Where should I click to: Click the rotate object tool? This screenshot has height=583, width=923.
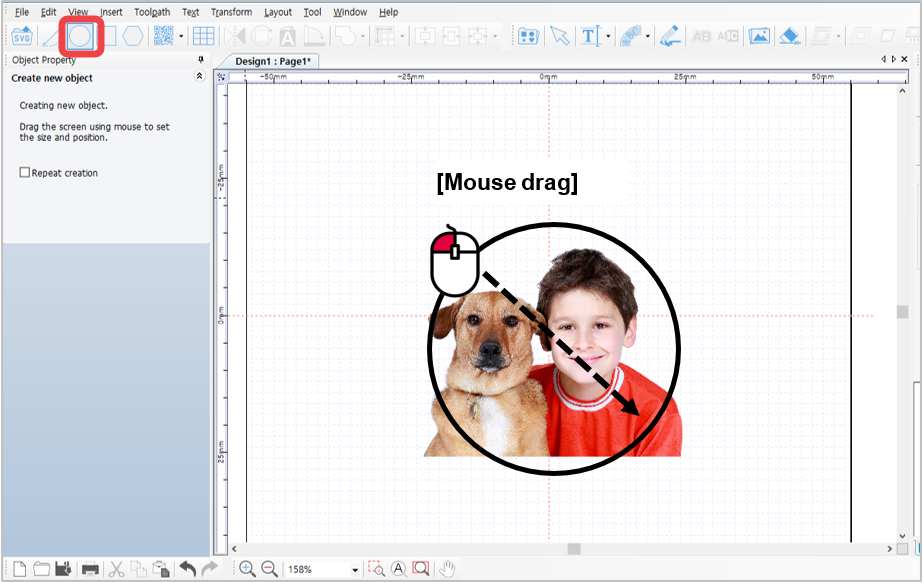pos(261,37)
